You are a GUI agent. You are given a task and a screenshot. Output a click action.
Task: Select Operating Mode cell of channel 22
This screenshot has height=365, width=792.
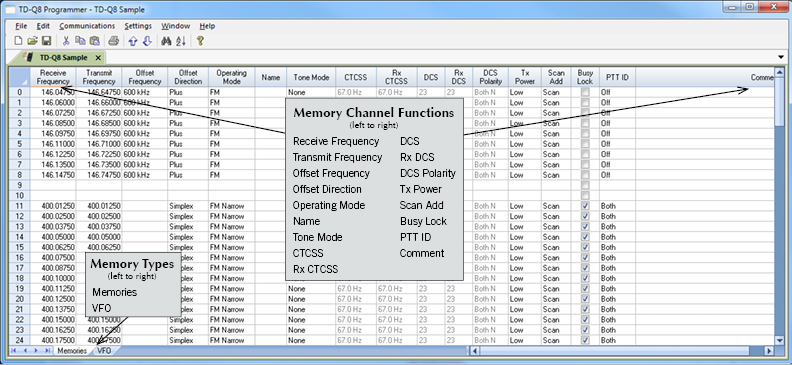pyautogui.click(x=231, y=320)
